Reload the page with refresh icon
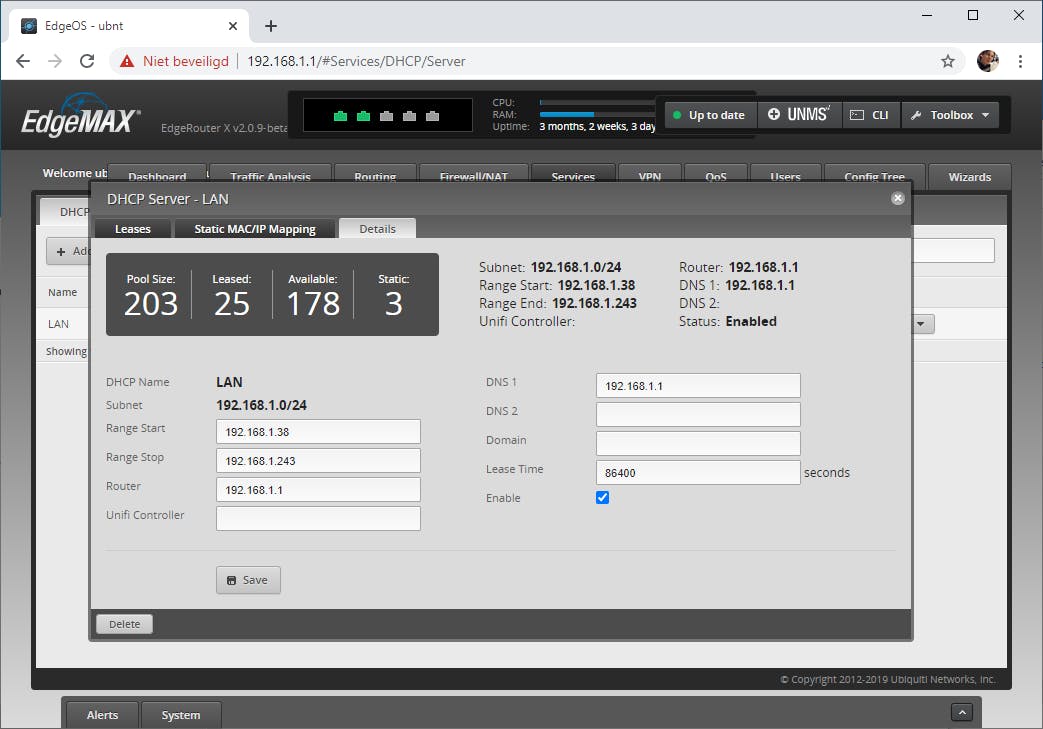The width and height of the screenshot is (1043, 729). (87, 61)
